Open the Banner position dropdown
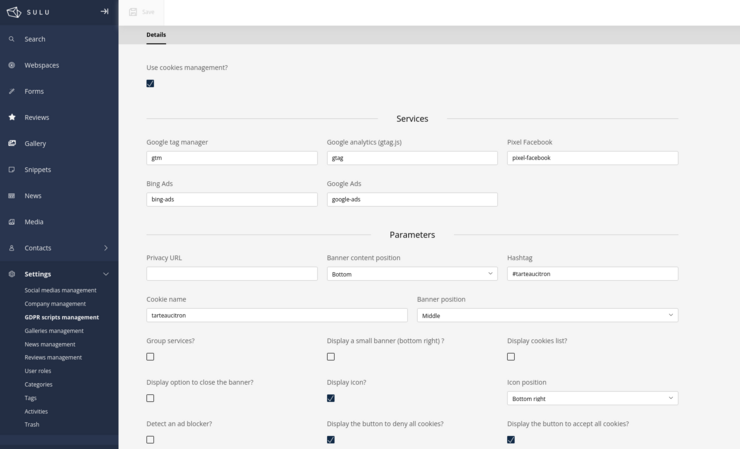 (x=547, y=315)
